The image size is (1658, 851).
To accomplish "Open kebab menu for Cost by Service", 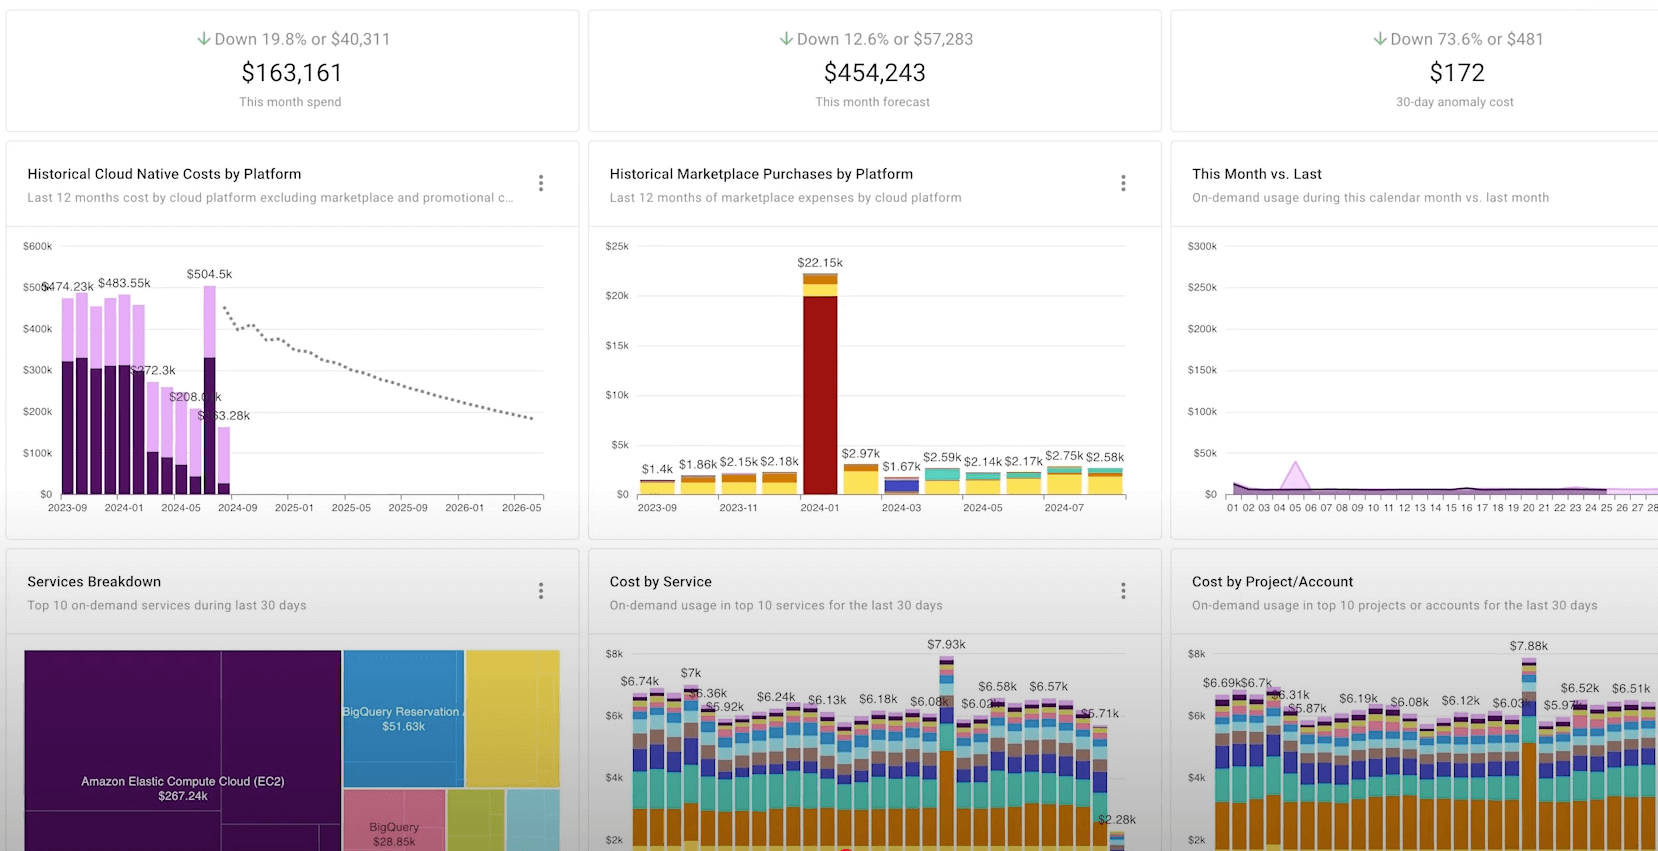I will [x=1123, y=591].
